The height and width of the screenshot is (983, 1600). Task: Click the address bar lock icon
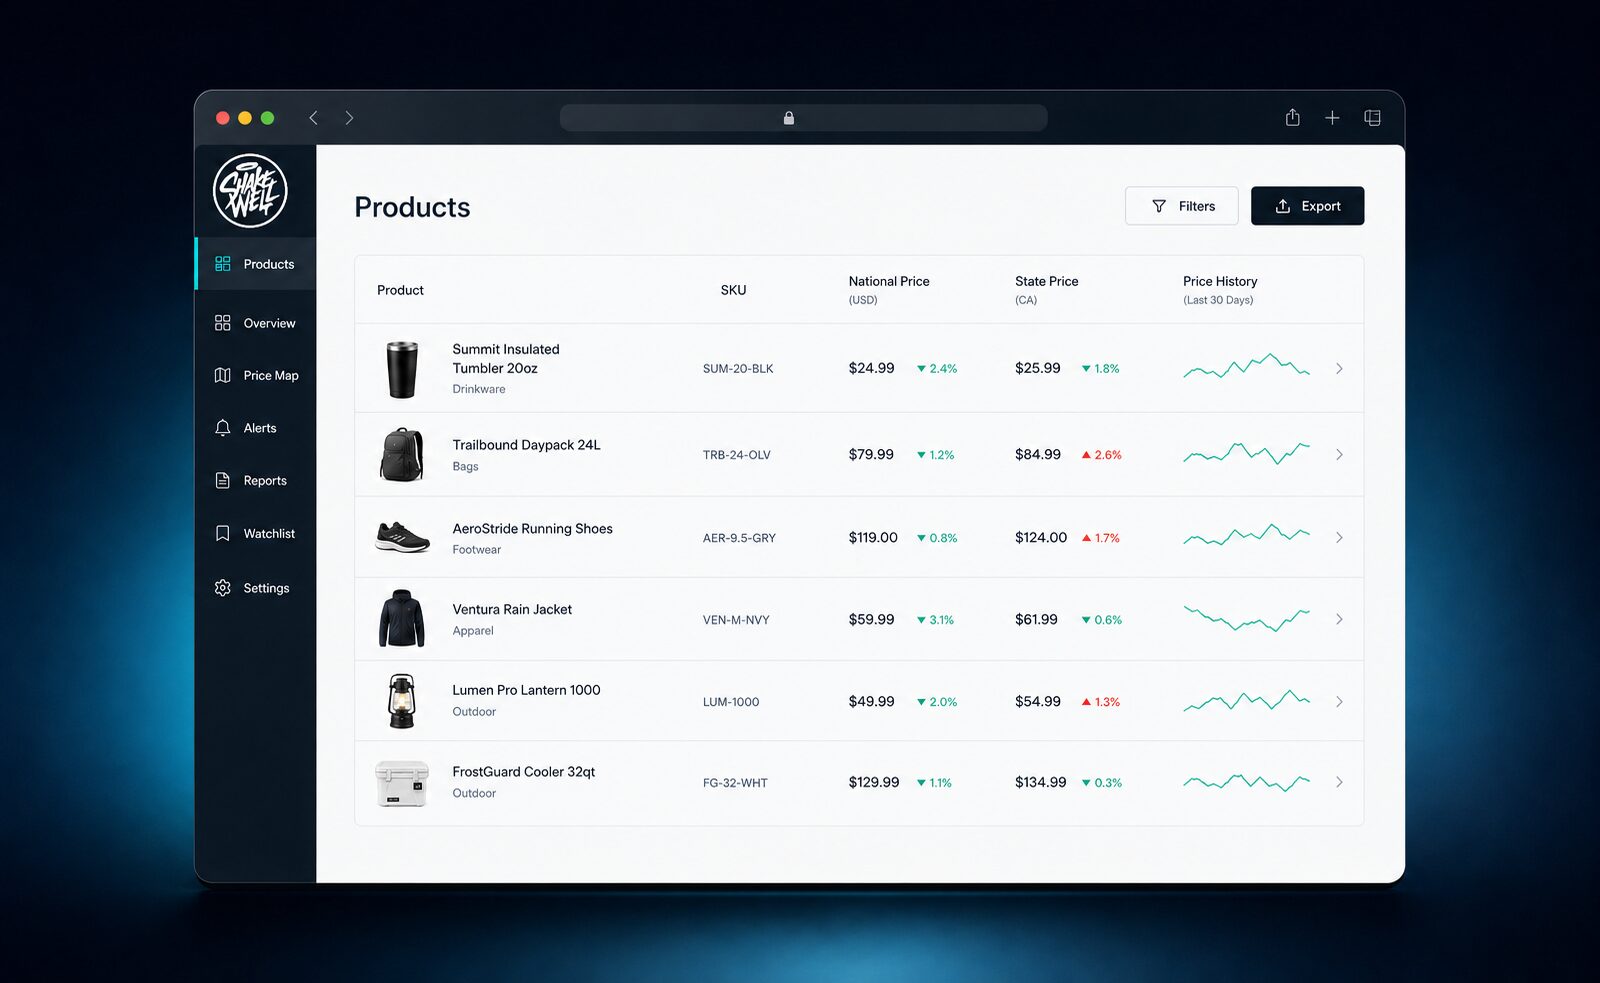pyautogui.click(x=789, y=118)
